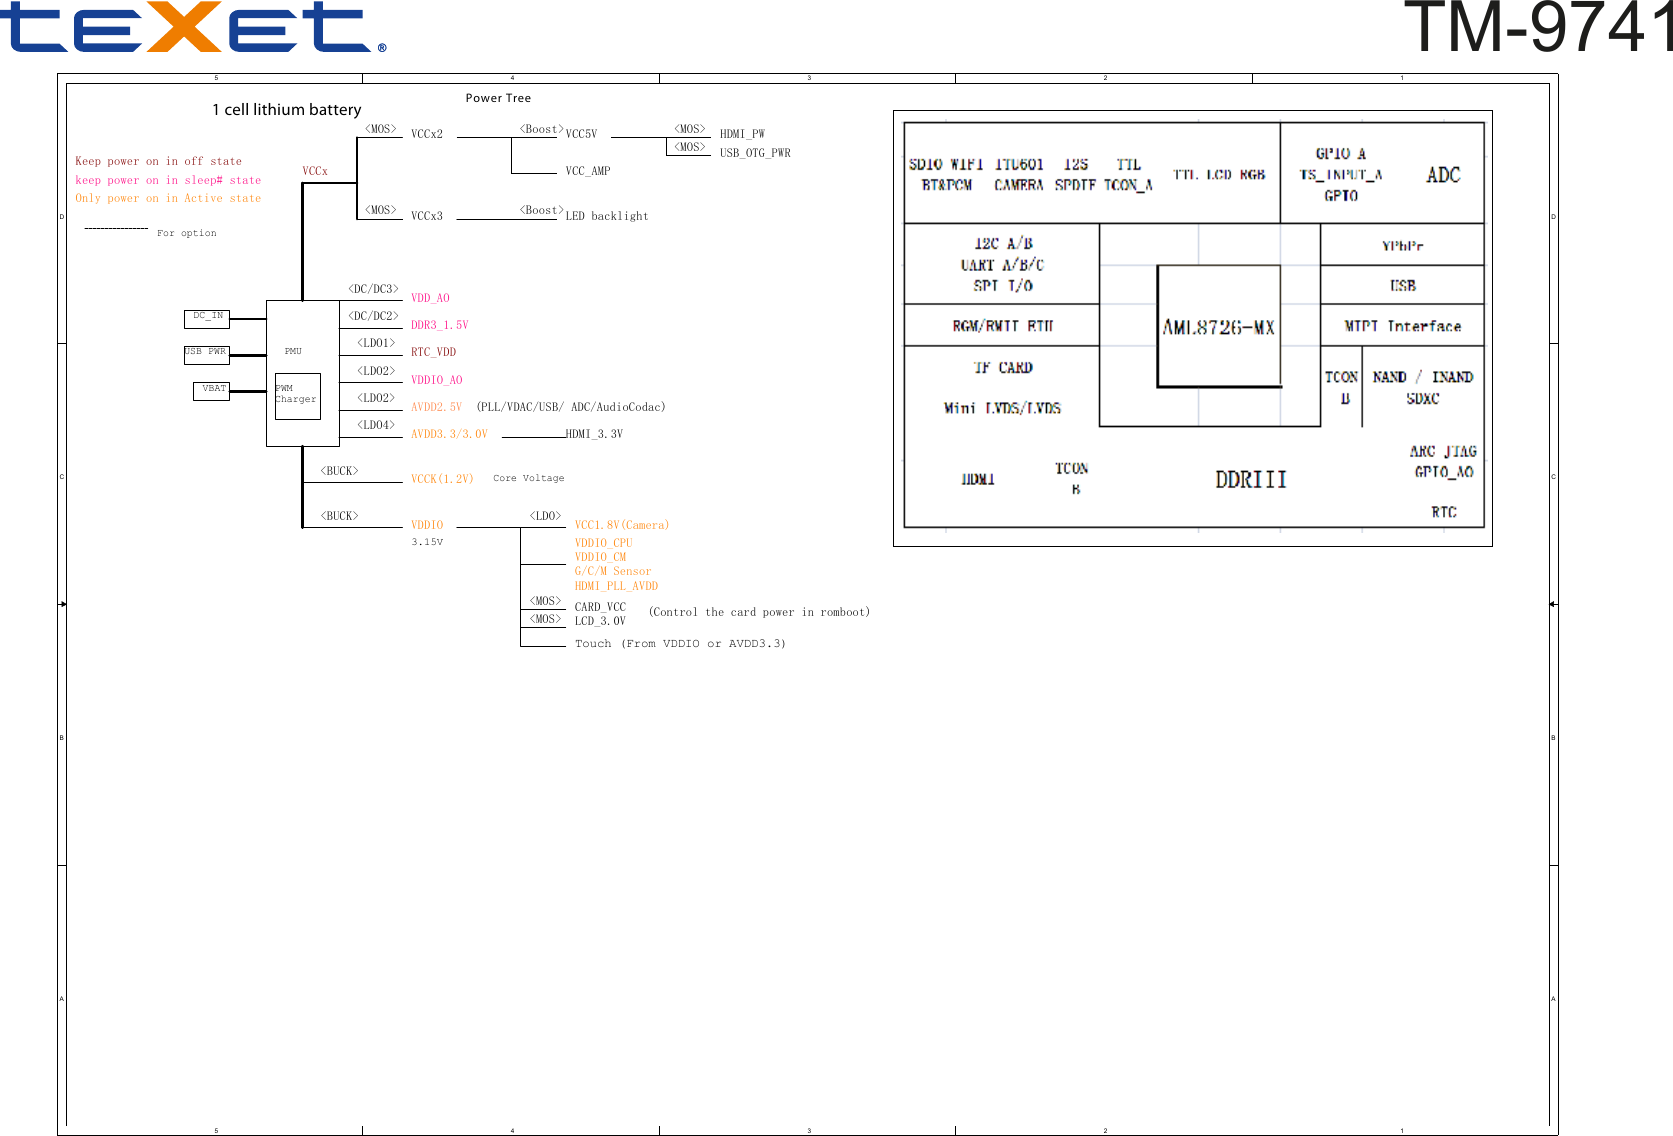
Task: Click "keep power on in sleep# state" note
Action: point(168,180)
